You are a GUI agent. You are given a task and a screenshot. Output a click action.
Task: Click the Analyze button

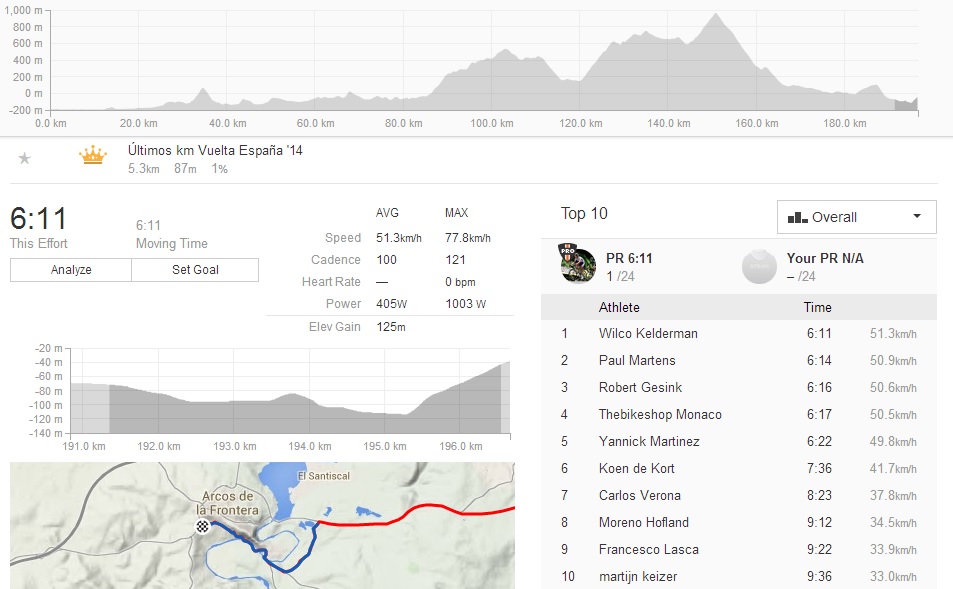tap(71, 270)
